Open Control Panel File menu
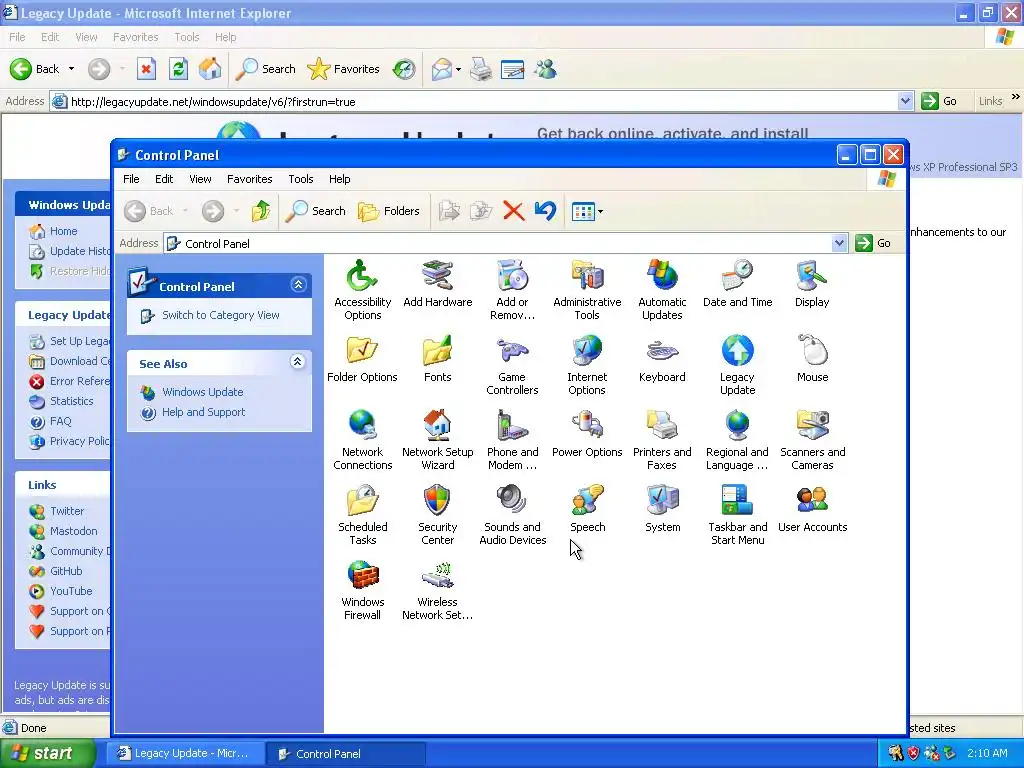 click(131, 179)
